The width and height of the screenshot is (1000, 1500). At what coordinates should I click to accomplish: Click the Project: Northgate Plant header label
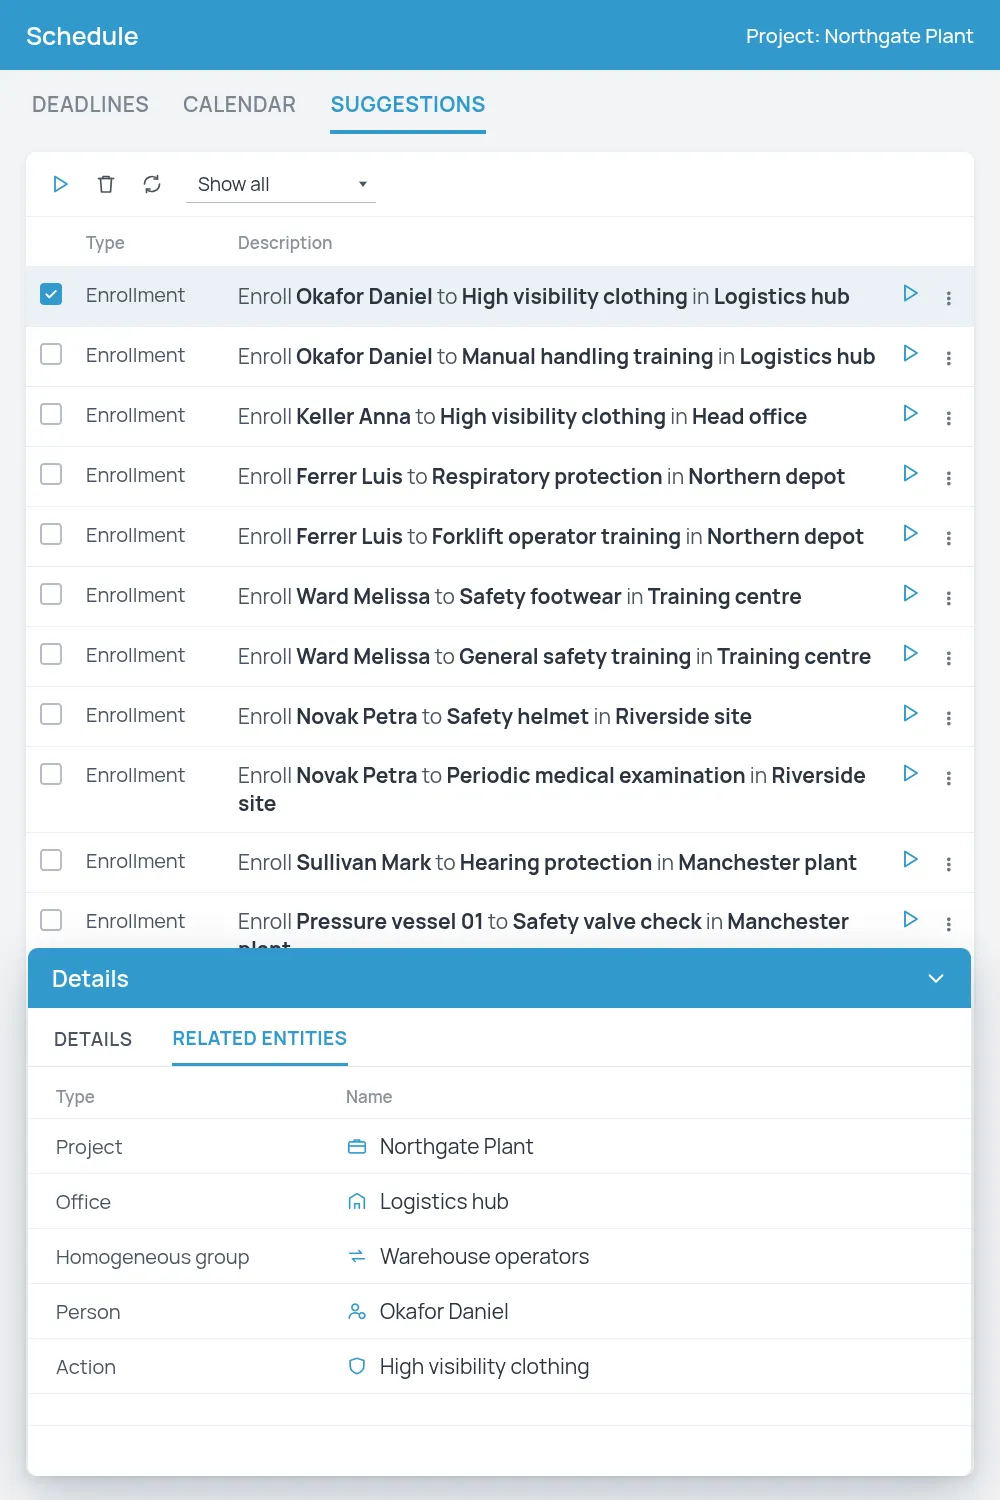[859, 36]
